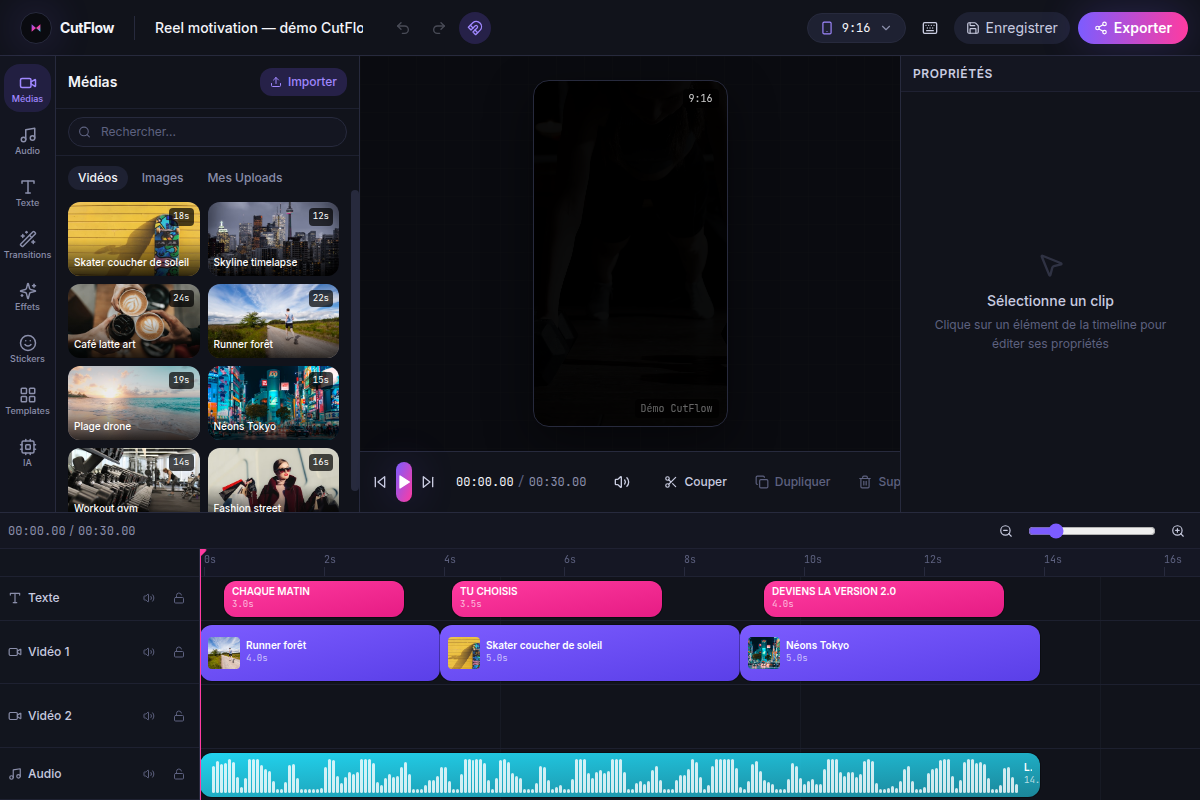1200x800 pixels.
Task: Open the Texte sidebar panel
Action: 27,192
